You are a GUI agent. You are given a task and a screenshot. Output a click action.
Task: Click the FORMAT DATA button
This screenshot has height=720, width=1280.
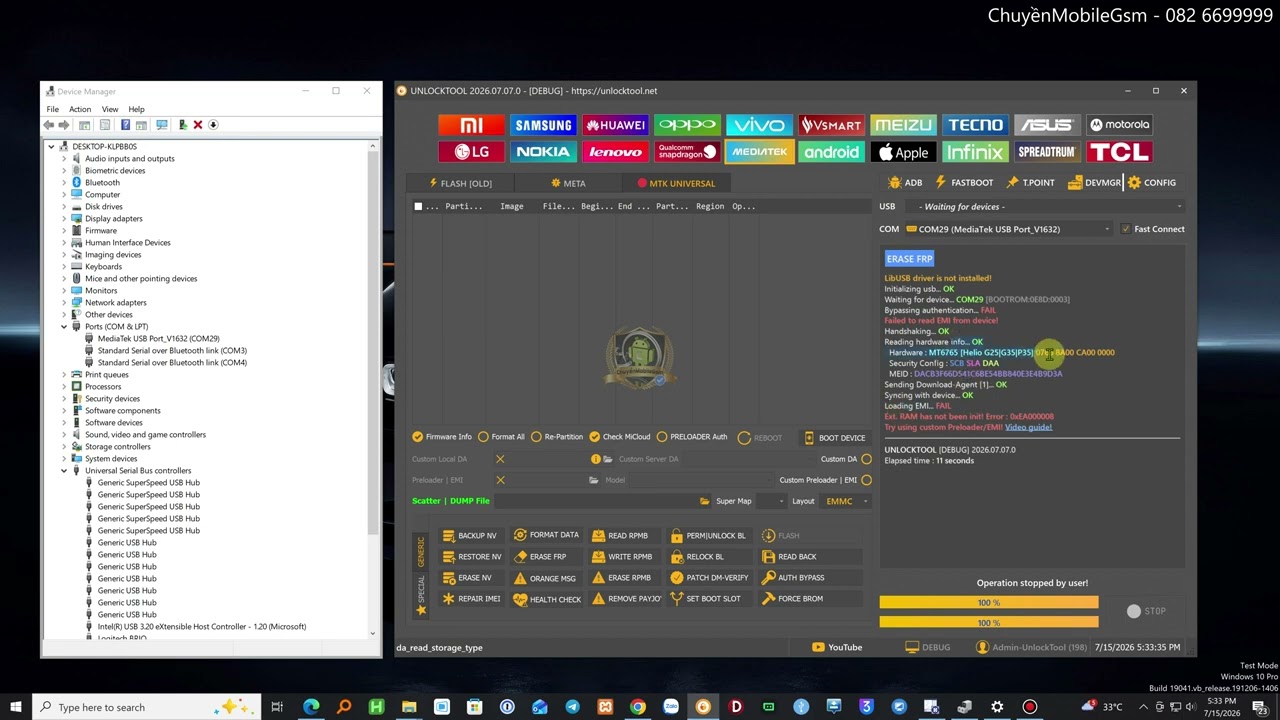pos(546,535)
